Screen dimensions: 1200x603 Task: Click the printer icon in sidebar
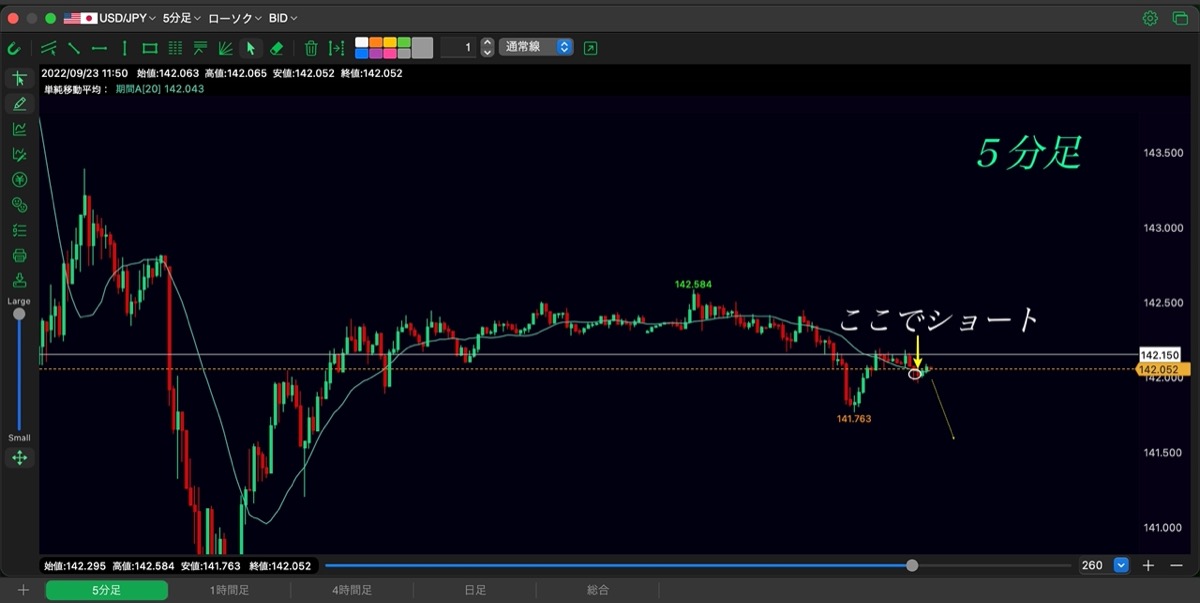point(19,255)
